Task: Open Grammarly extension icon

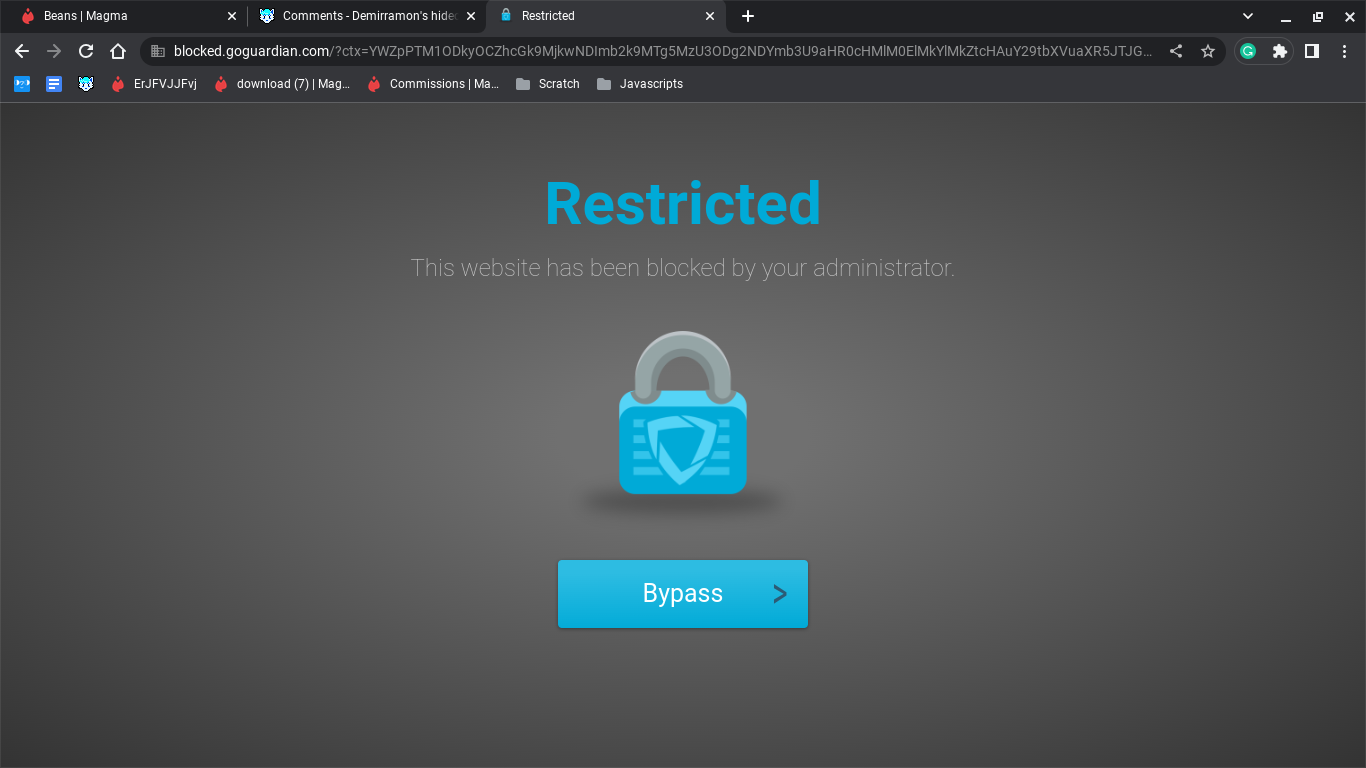Action: [1248, 51]
